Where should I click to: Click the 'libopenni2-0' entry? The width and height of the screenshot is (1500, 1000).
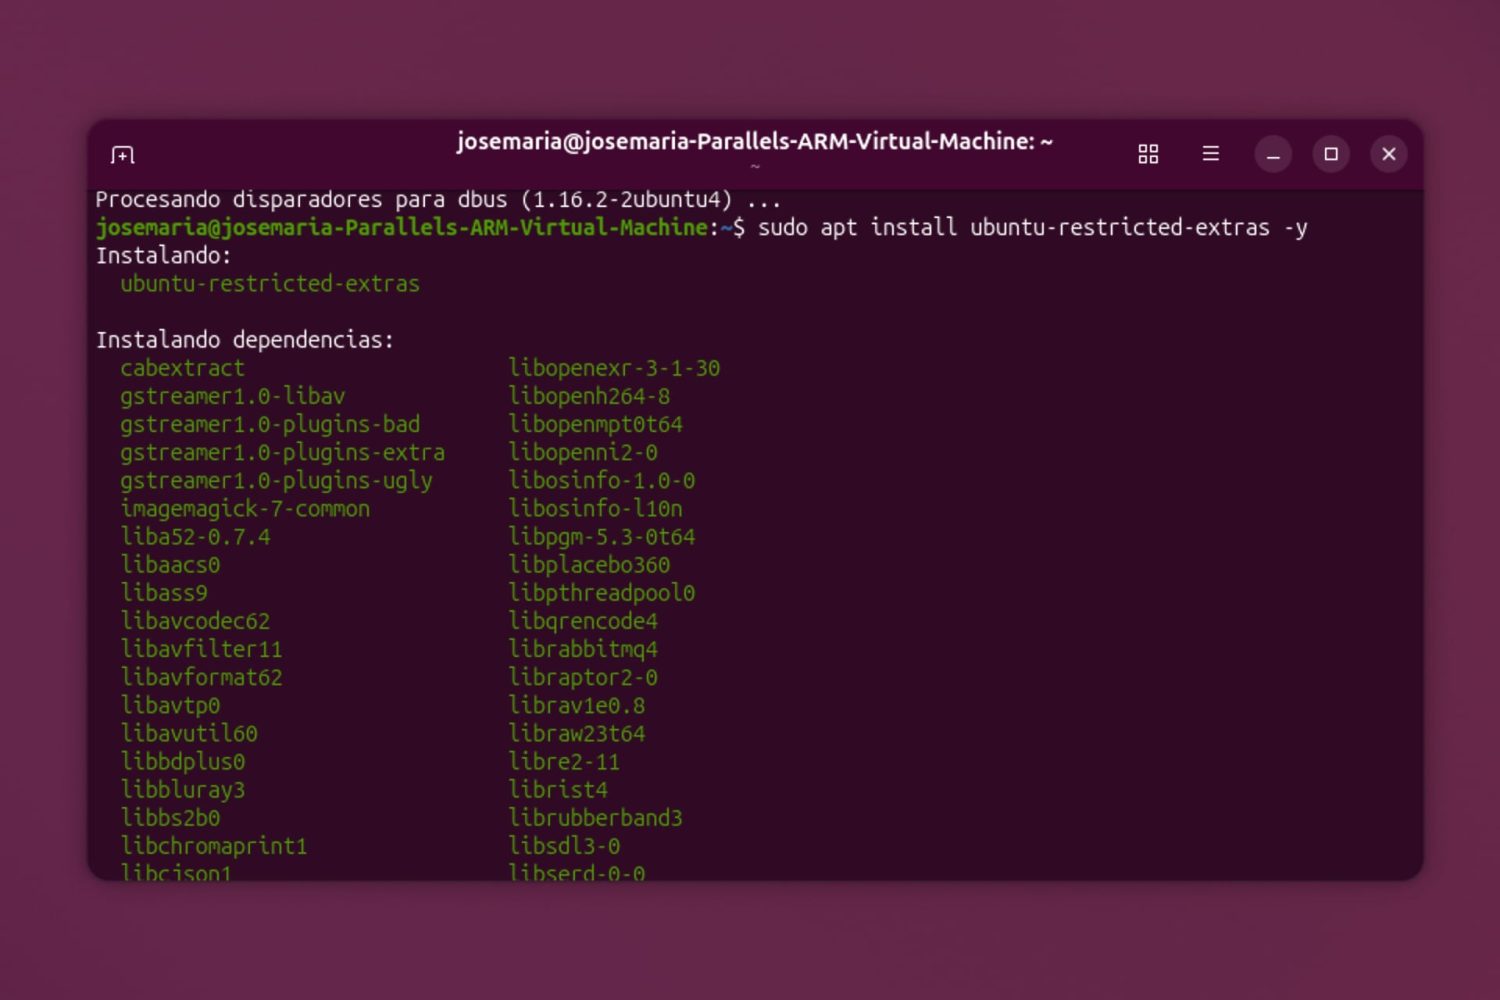point(583,452)
